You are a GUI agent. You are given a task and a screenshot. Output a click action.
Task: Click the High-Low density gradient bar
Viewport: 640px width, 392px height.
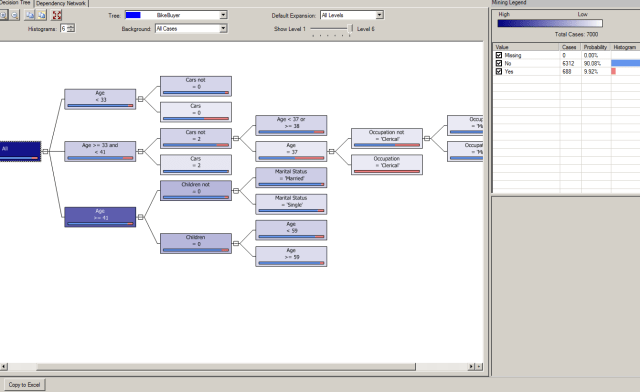tap(550, 23)
